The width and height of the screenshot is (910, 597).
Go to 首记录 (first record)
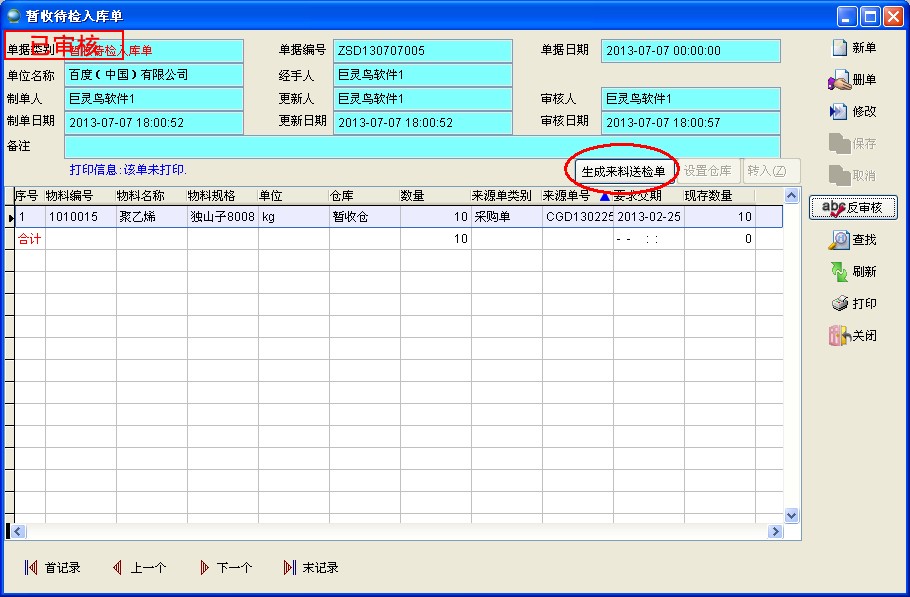(52, 568)
